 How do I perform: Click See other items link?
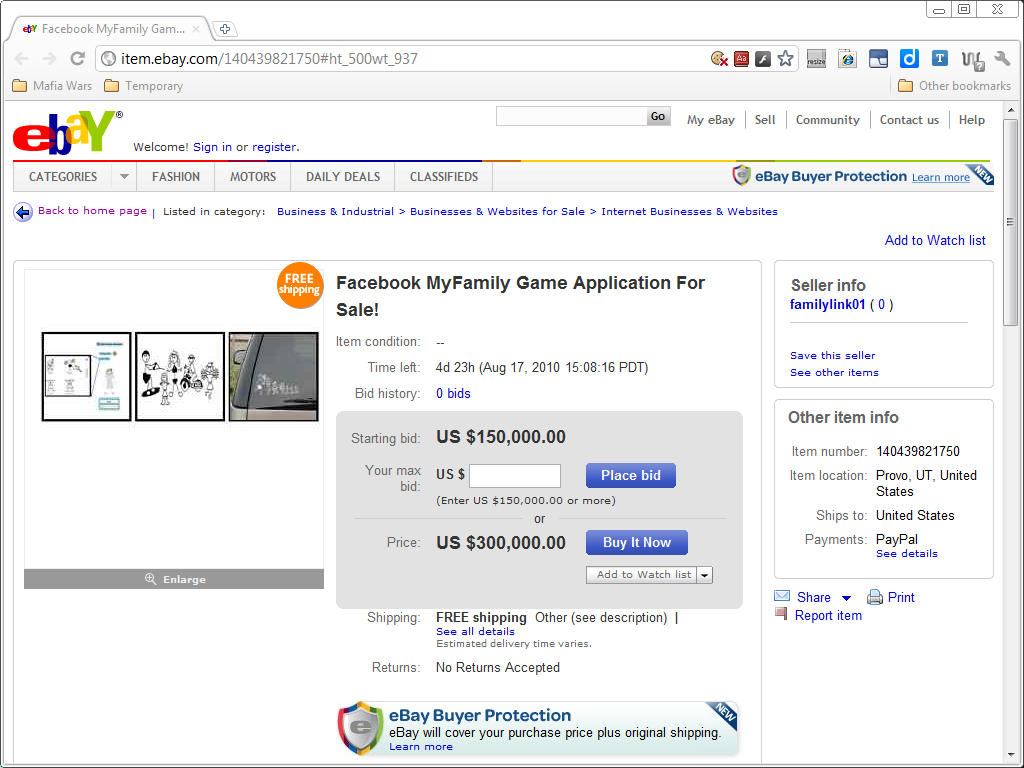tap(834, 372)
